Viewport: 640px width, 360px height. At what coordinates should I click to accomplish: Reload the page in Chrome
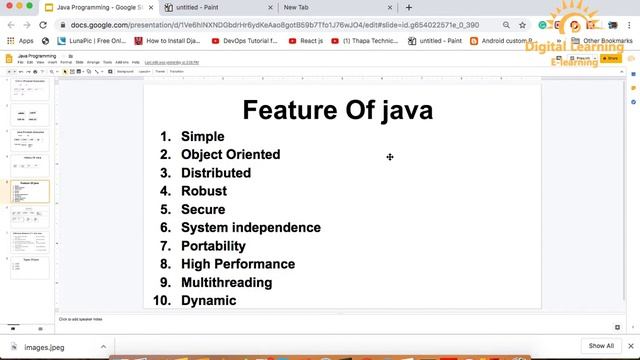[43, 25]
